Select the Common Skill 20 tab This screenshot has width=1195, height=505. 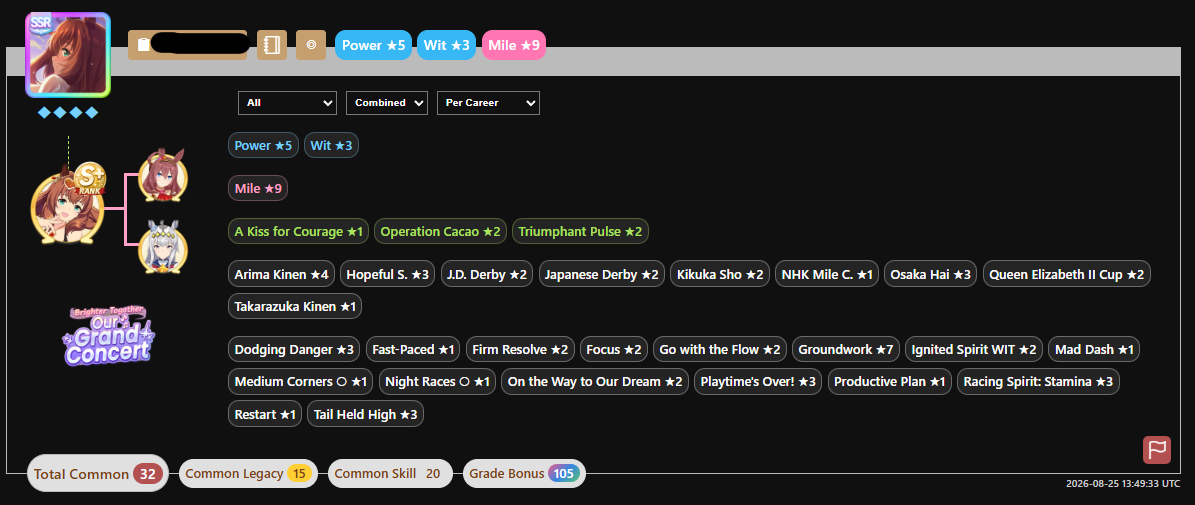pyautogui.click(x=390, y=474)
